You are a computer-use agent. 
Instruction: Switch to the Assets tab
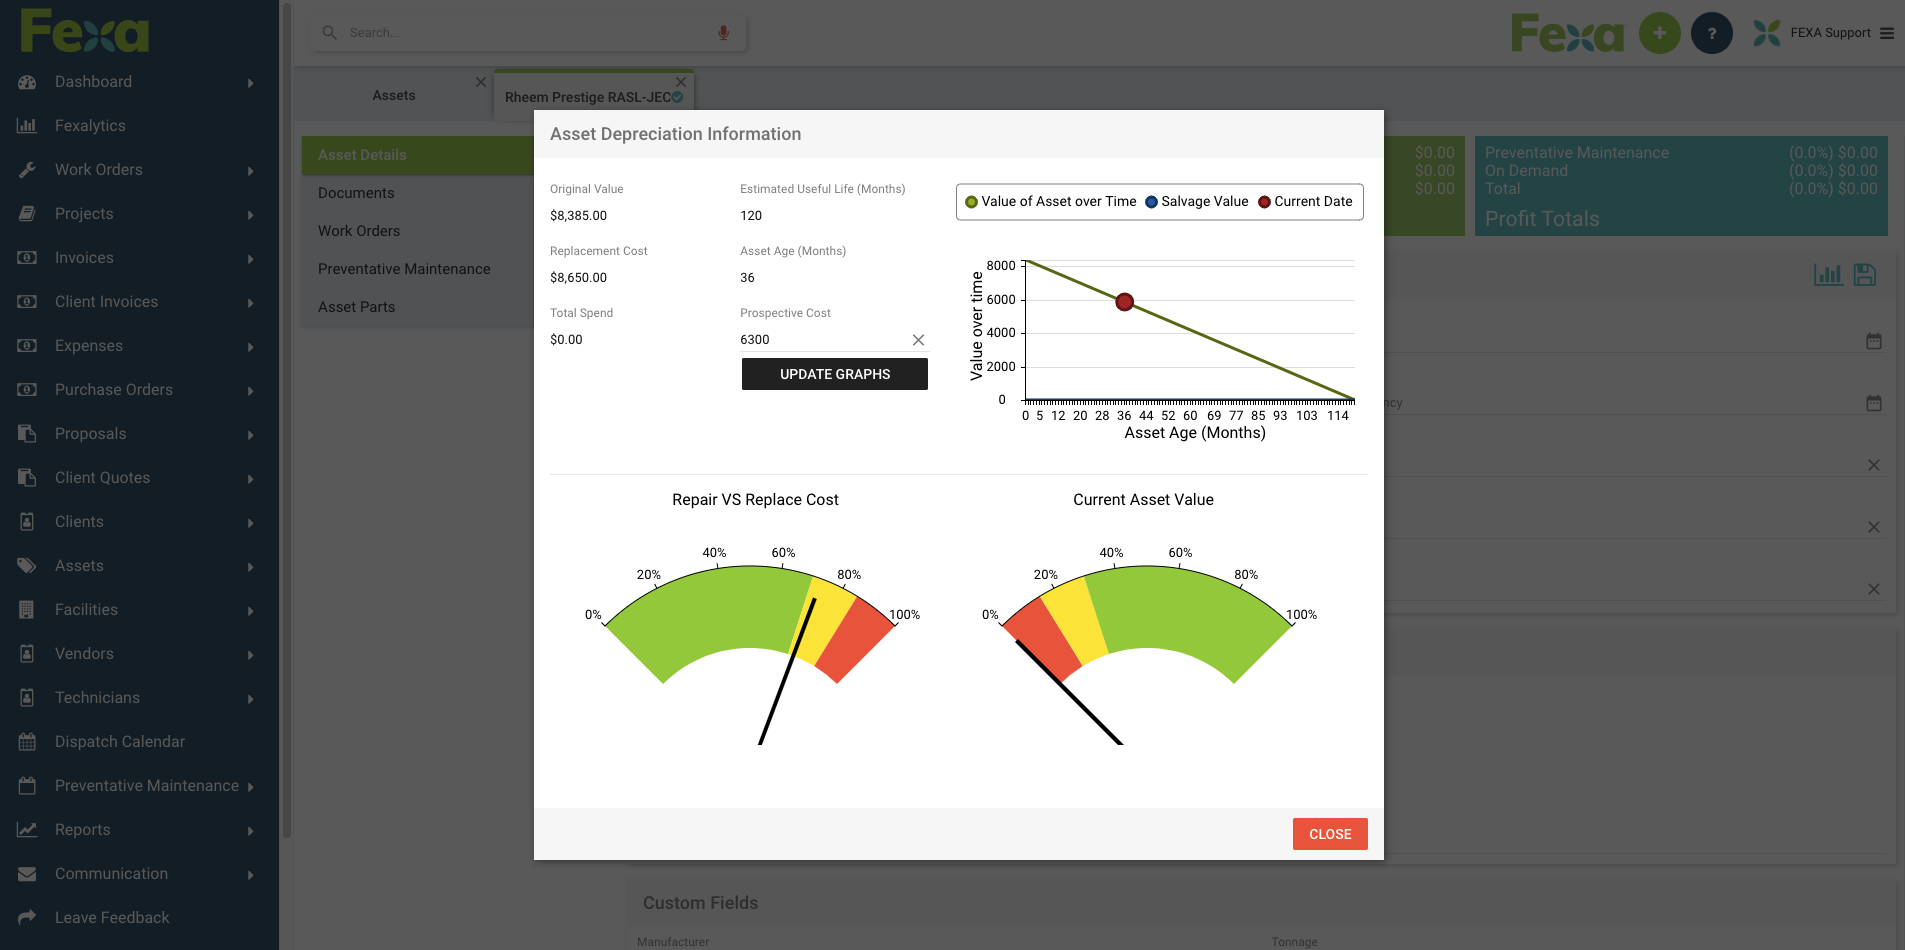click(393, 94)
